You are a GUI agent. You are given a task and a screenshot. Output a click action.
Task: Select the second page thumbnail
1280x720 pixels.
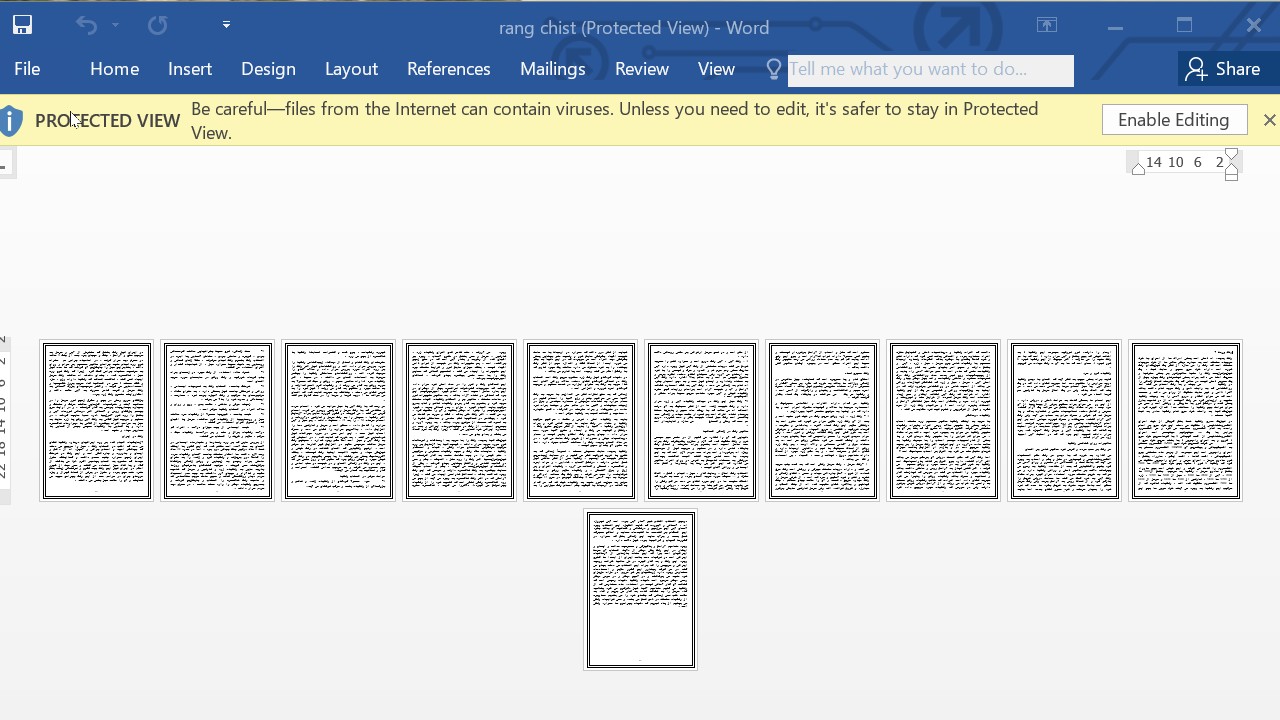coord(217,420)
